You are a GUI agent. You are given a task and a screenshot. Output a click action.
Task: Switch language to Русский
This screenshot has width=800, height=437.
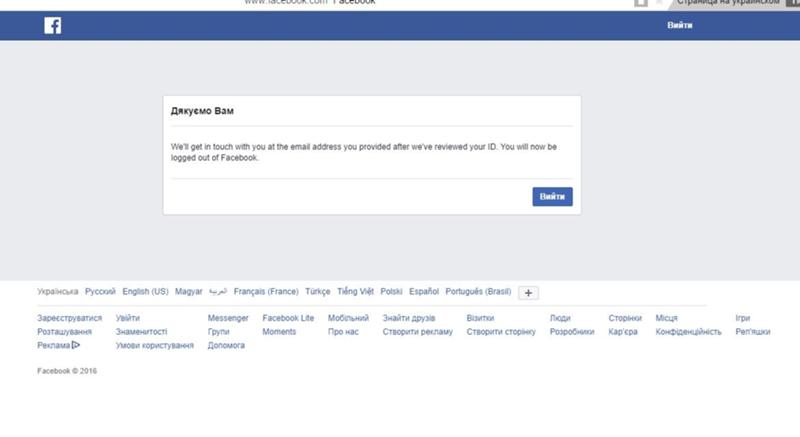(x=100, y=292)
